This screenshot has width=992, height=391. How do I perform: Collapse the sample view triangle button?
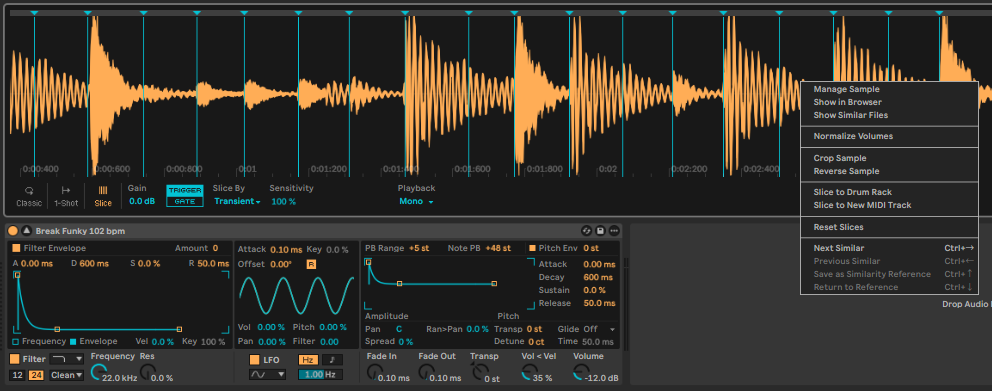coord(27,231)
